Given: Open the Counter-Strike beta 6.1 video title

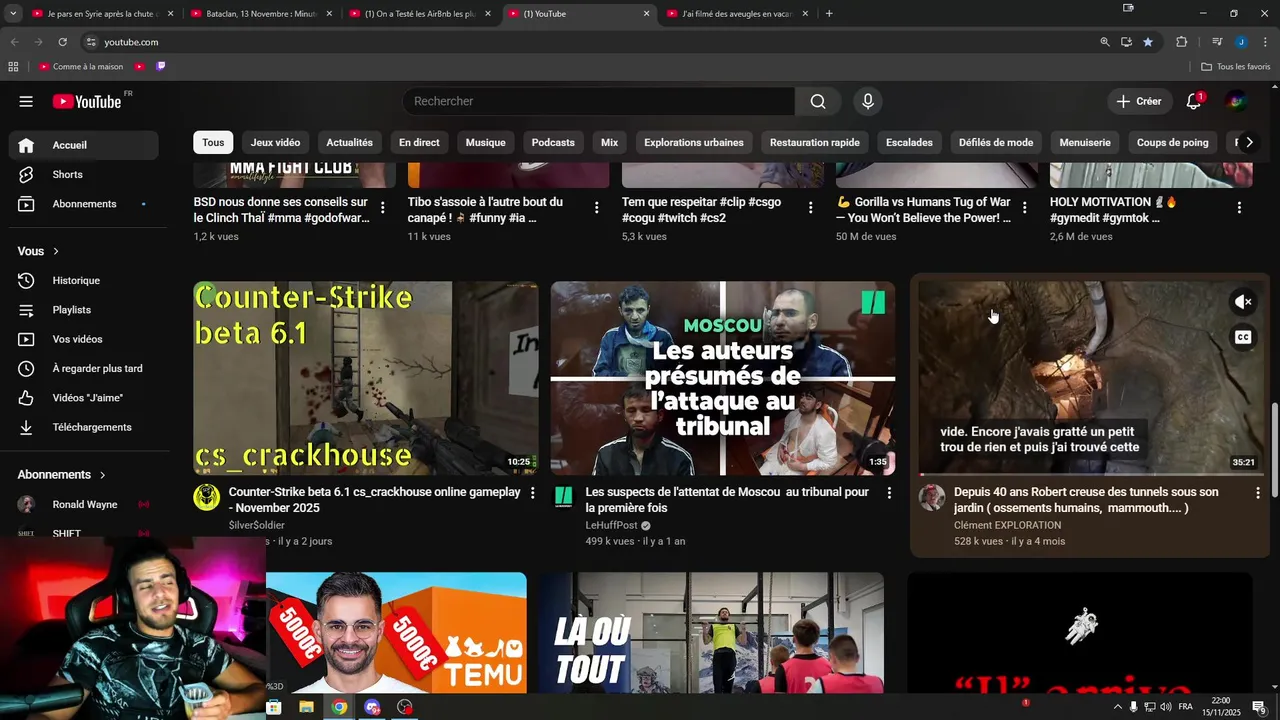Looking at the screenshot, I should pos(375,500).
